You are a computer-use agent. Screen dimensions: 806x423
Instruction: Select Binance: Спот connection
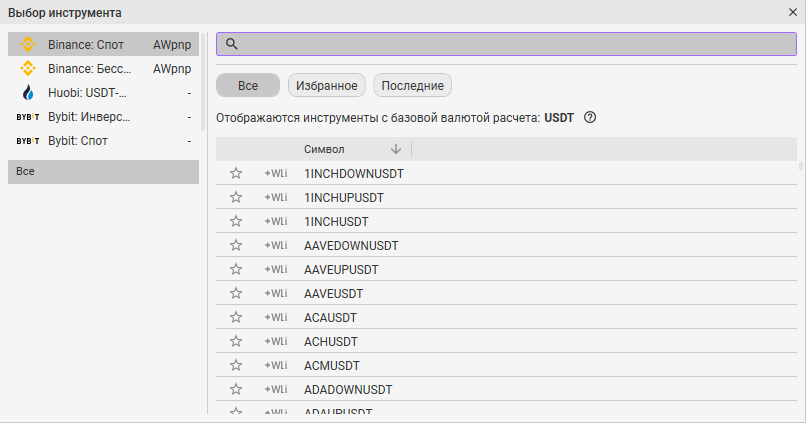coord(103,45)
